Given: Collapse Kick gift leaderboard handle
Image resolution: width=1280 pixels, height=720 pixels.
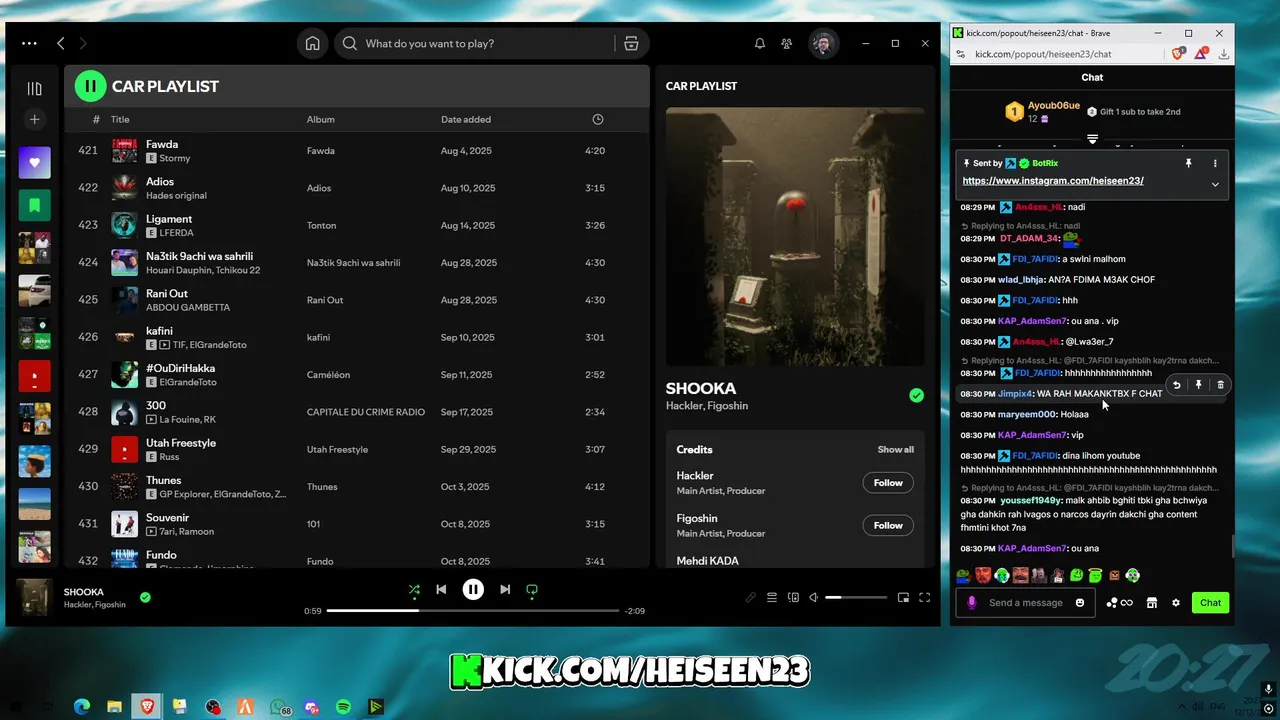Looking at the screenshot, I should (1092, 138).
